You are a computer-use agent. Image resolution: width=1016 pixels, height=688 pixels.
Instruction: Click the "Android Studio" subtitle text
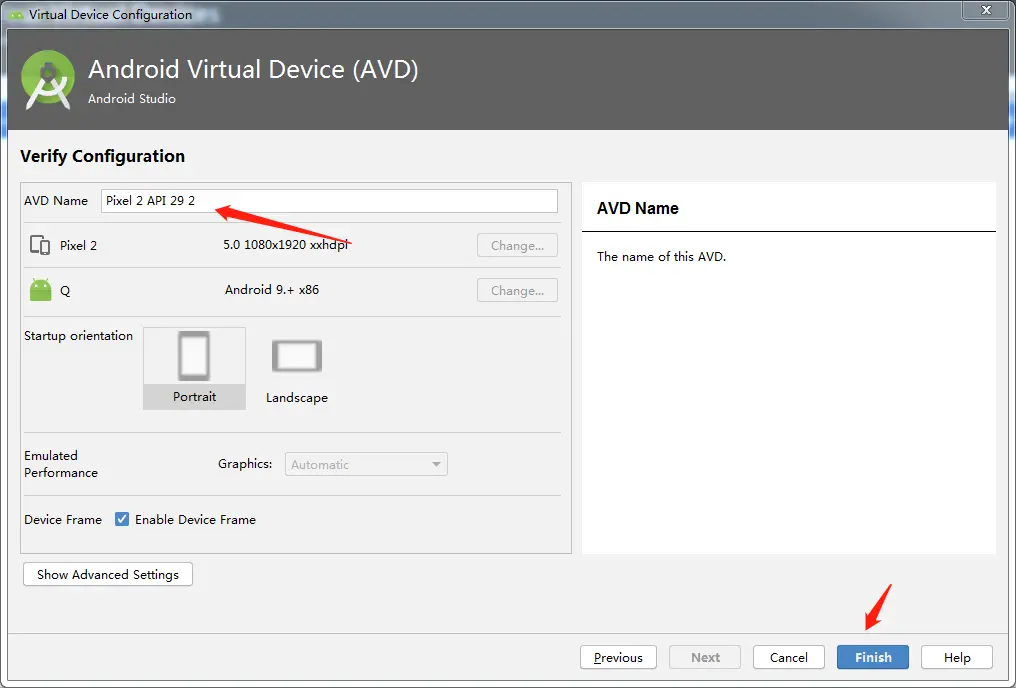tap(132, 98)
